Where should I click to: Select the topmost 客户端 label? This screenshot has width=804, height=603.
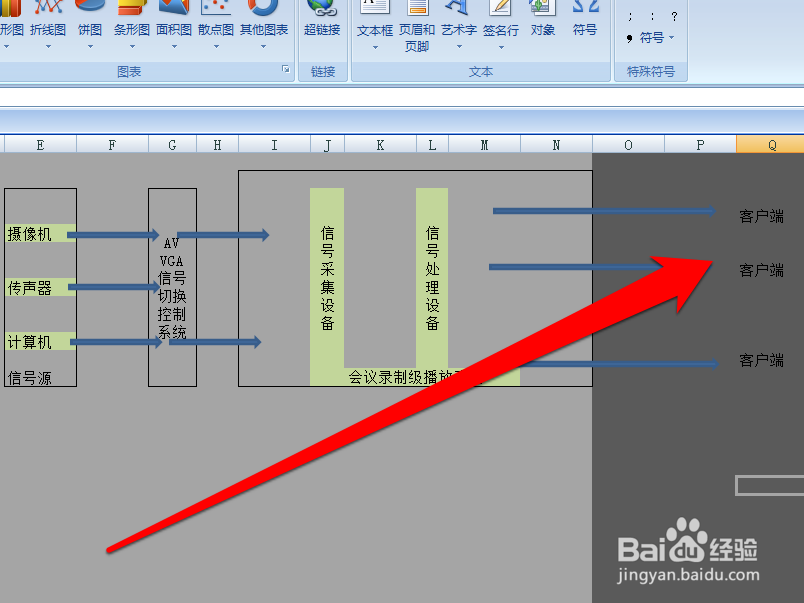pyautogui.click(x=761, y=216)
